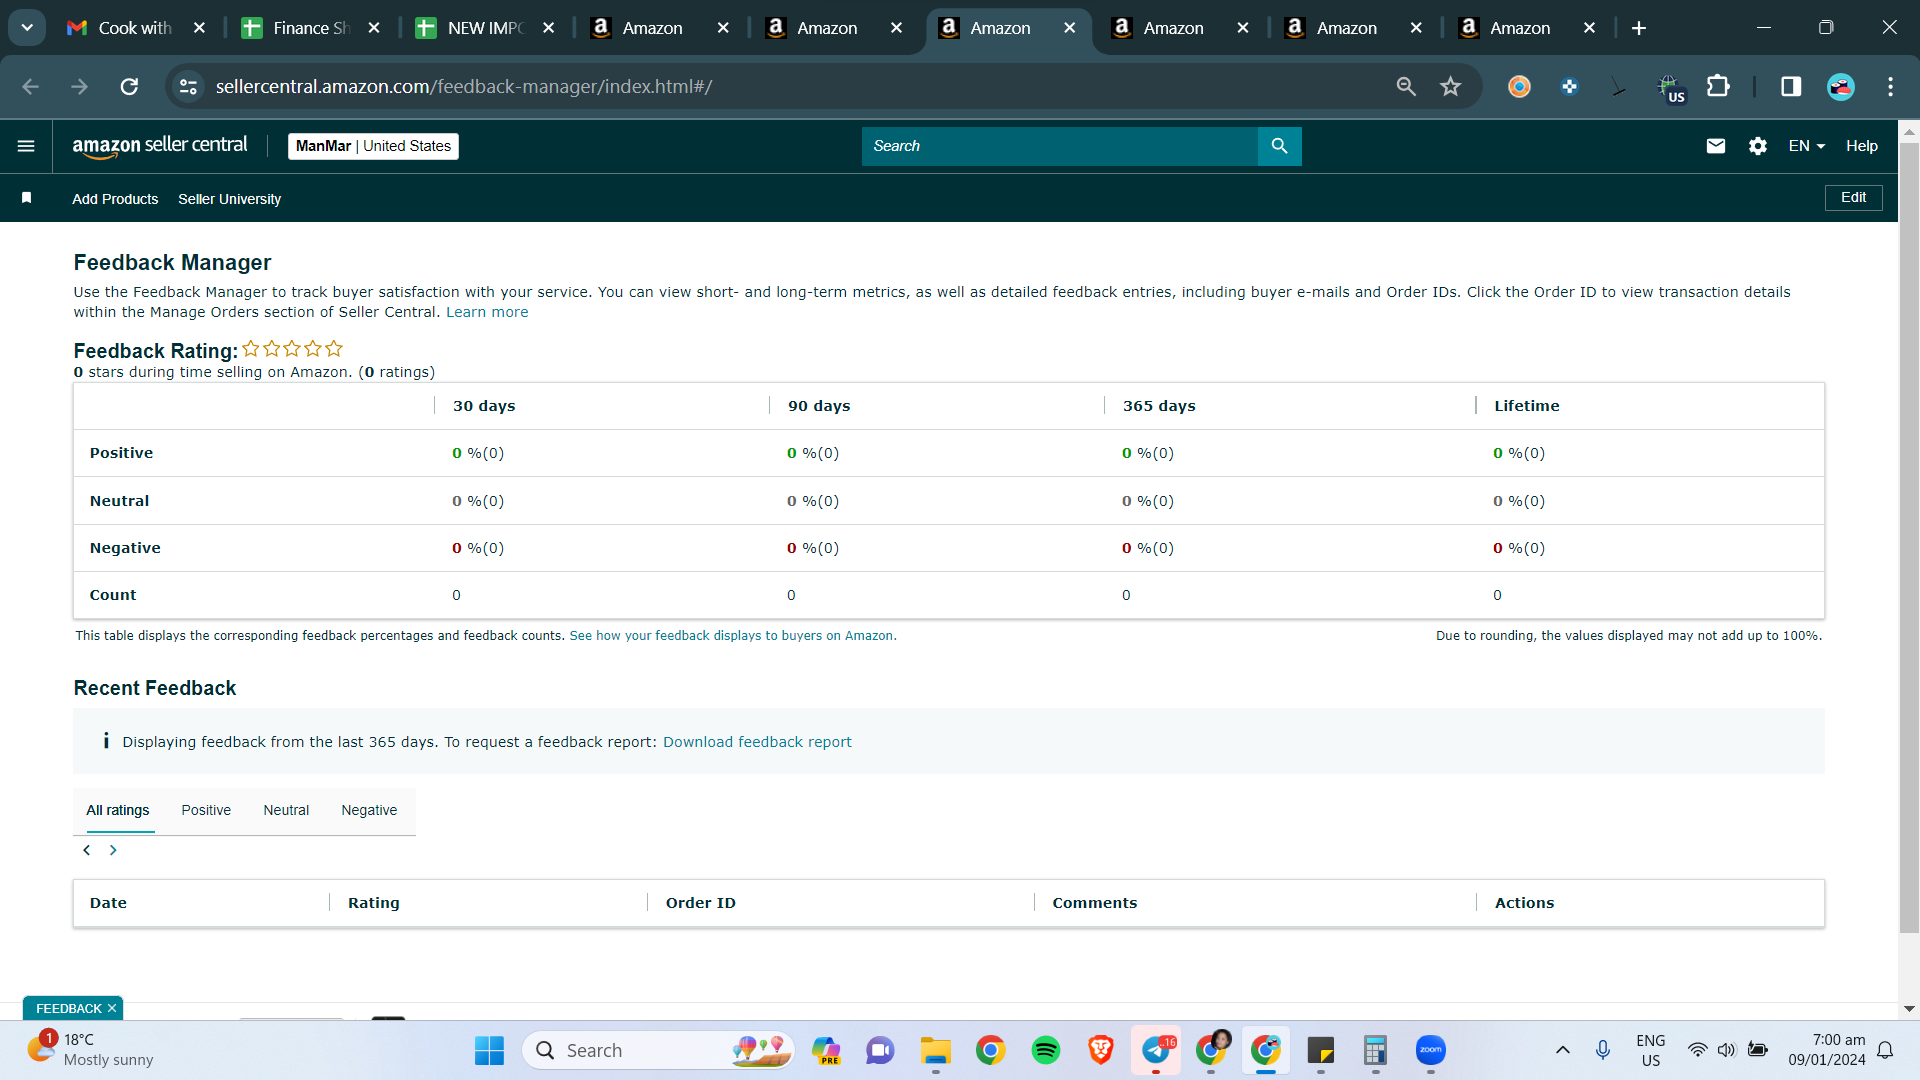Click the Learn more link
Image resolution: width=1920 pixels, height=1080 pixels.
coord(487,312)
